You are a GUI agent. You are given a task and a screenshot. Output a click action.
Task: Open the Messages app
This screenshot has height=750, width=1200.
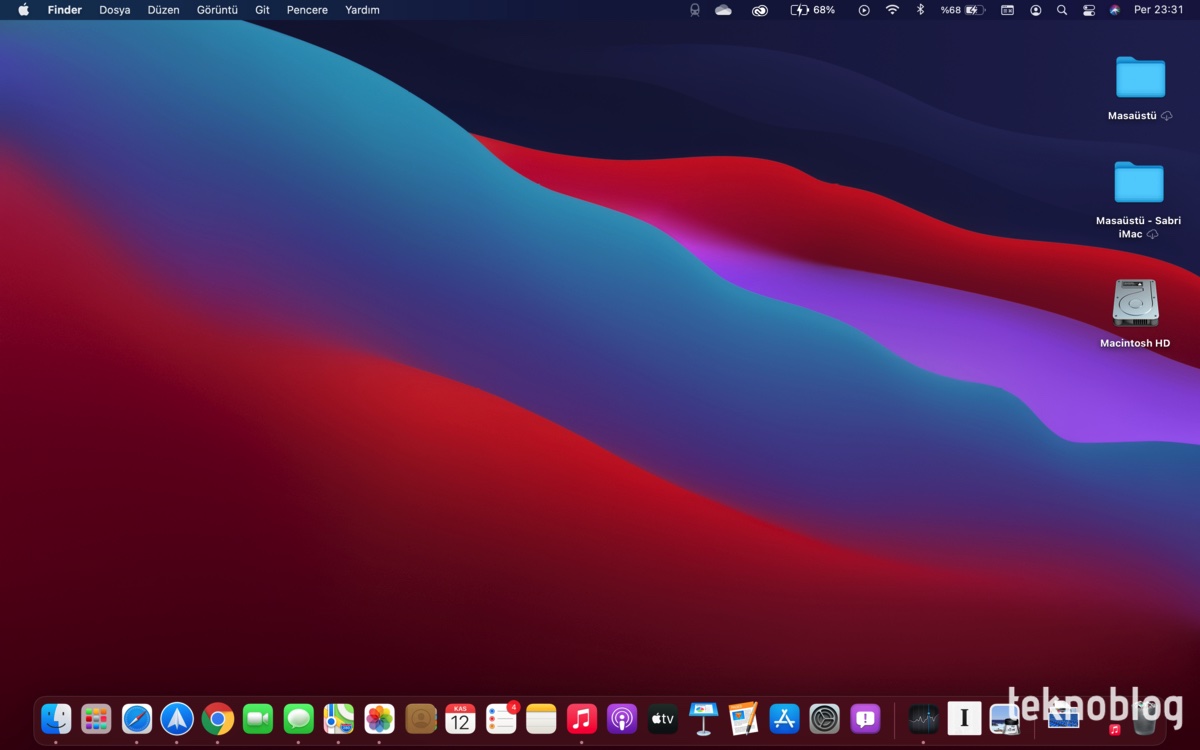click(299, 718)
